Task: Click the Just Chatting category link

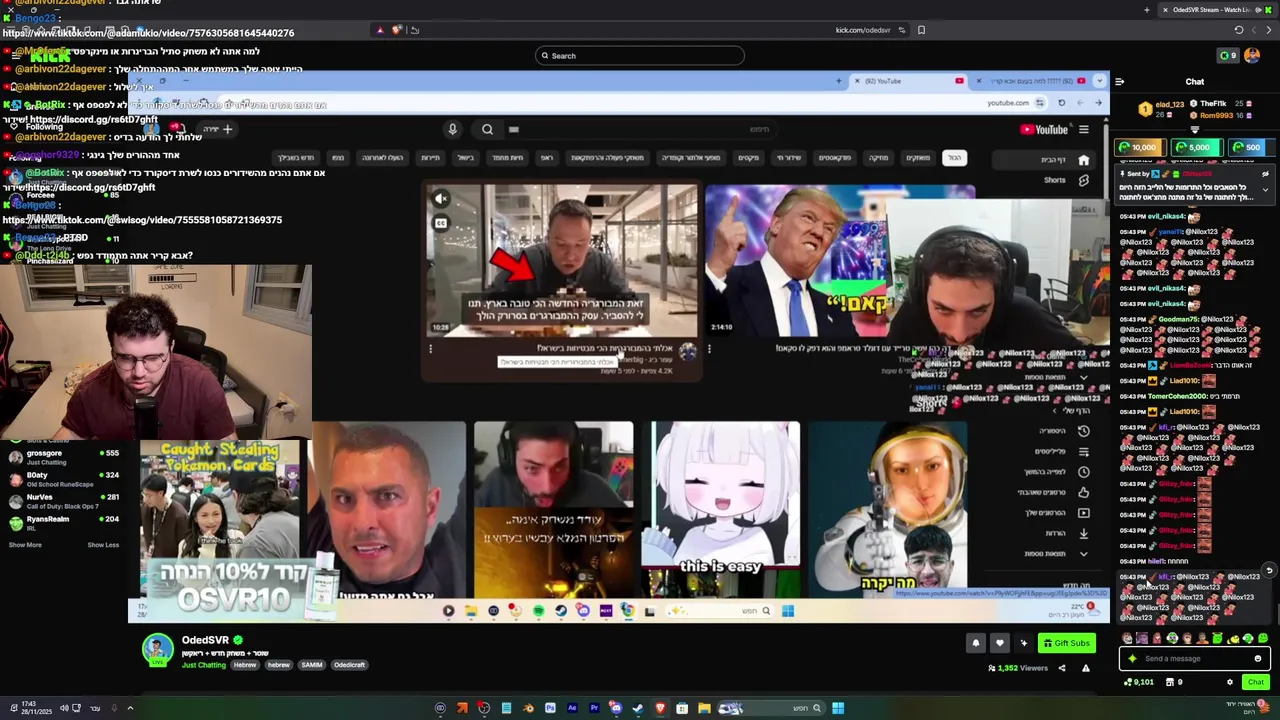Action: pos(204,665)
